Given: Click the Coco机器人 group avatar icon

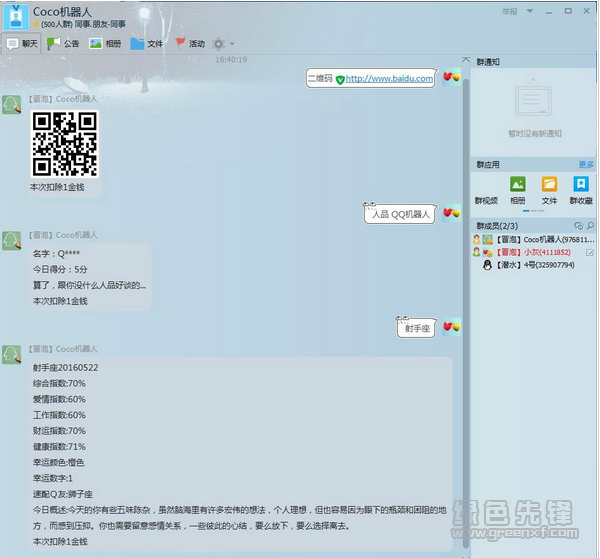Looking at the screenshot, I should tap(16, 17).
